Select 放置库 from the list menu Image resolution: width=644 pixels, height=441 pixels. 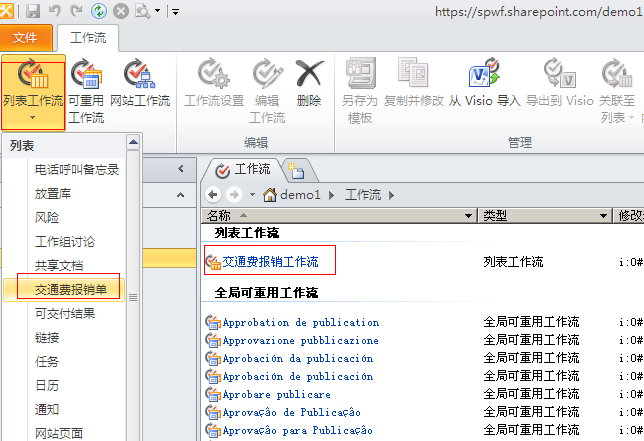pos(64,193)
